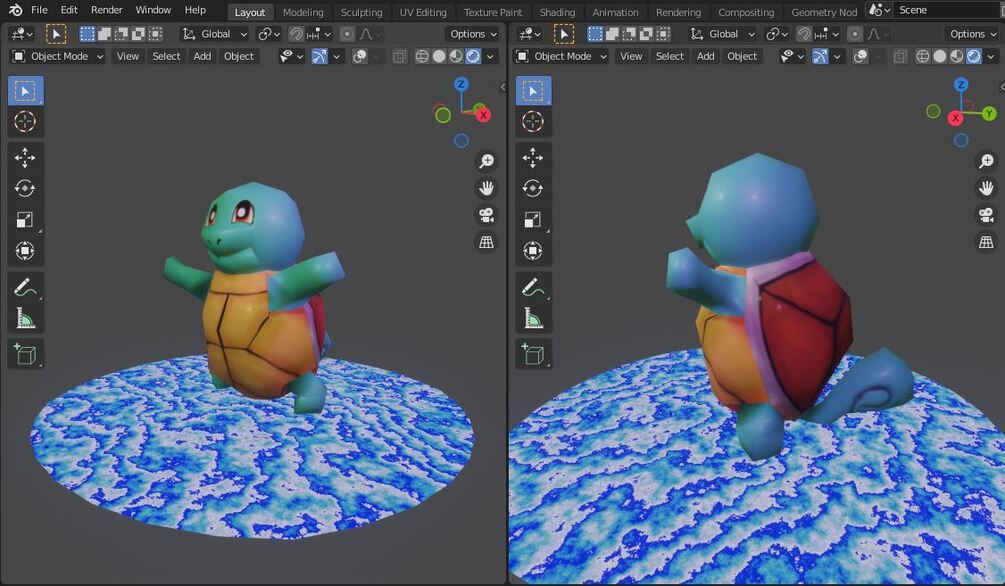Switch right viewport to wireframe shading
This screenshot has width=1005, height=586.
tap(922, 56)
